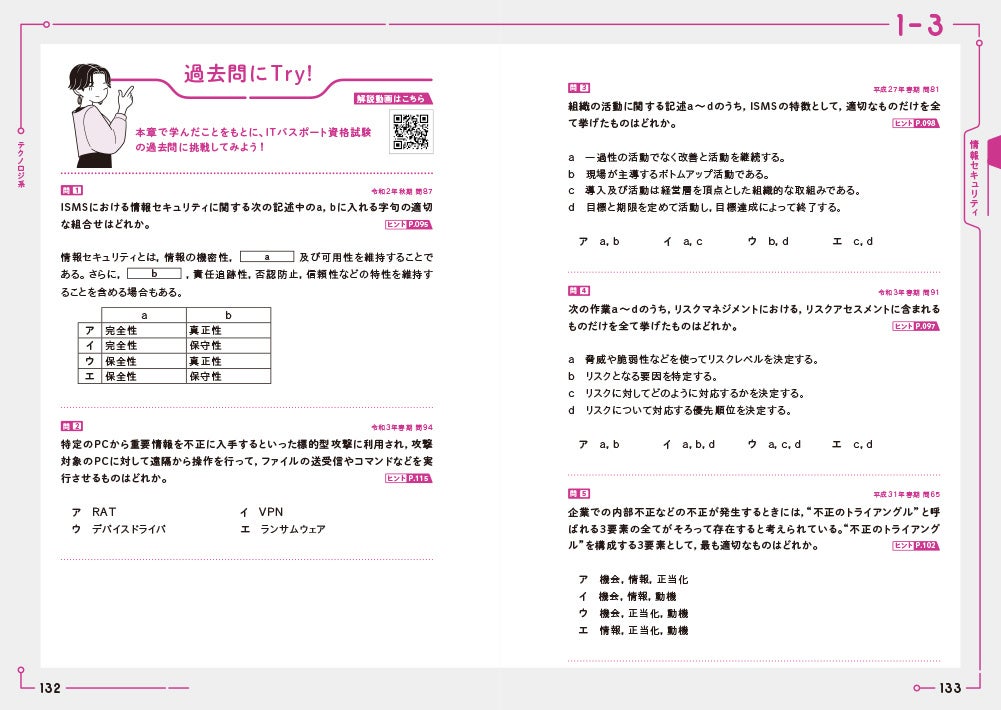
Task: Choose answer ウ a, c, d in question 4
Action: (774, 444)
